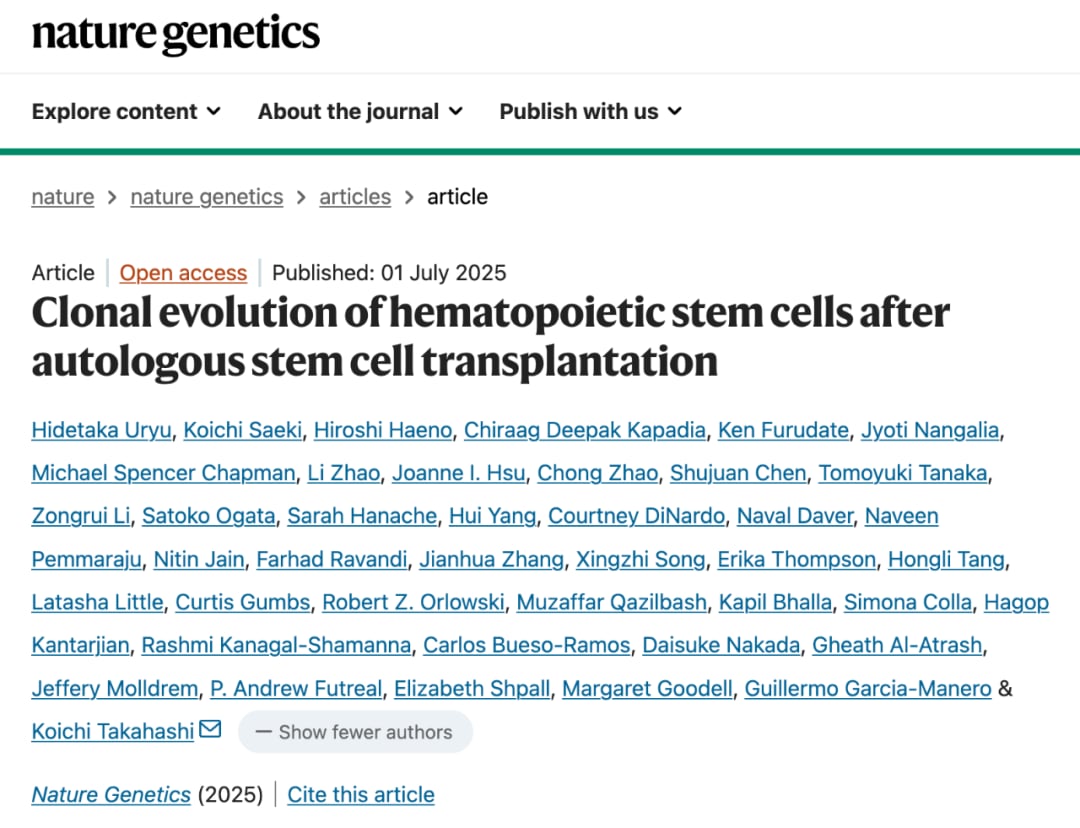
Task: Open author Hidetaka Uryu's profile
Action: tap(100, 430)
